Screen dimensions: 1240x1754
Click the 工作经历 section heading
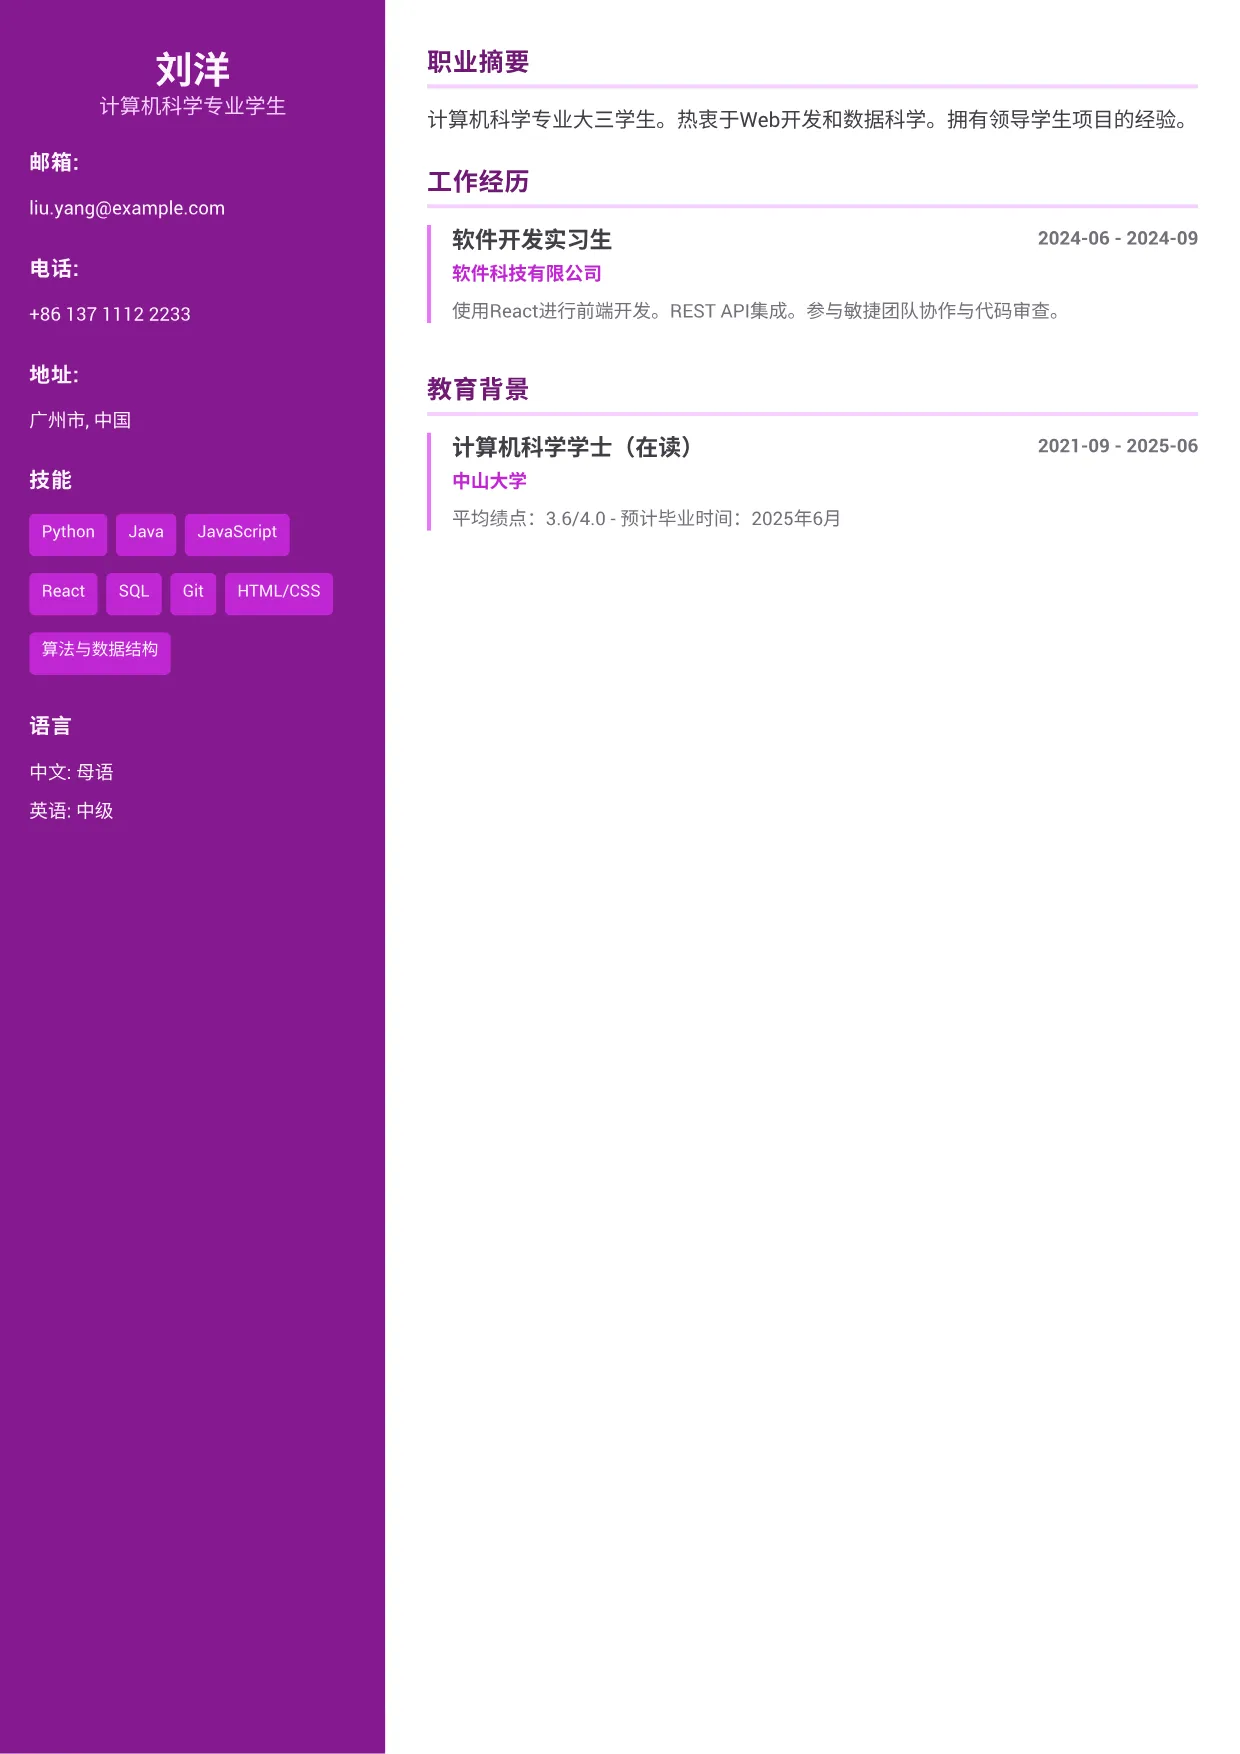478,182
